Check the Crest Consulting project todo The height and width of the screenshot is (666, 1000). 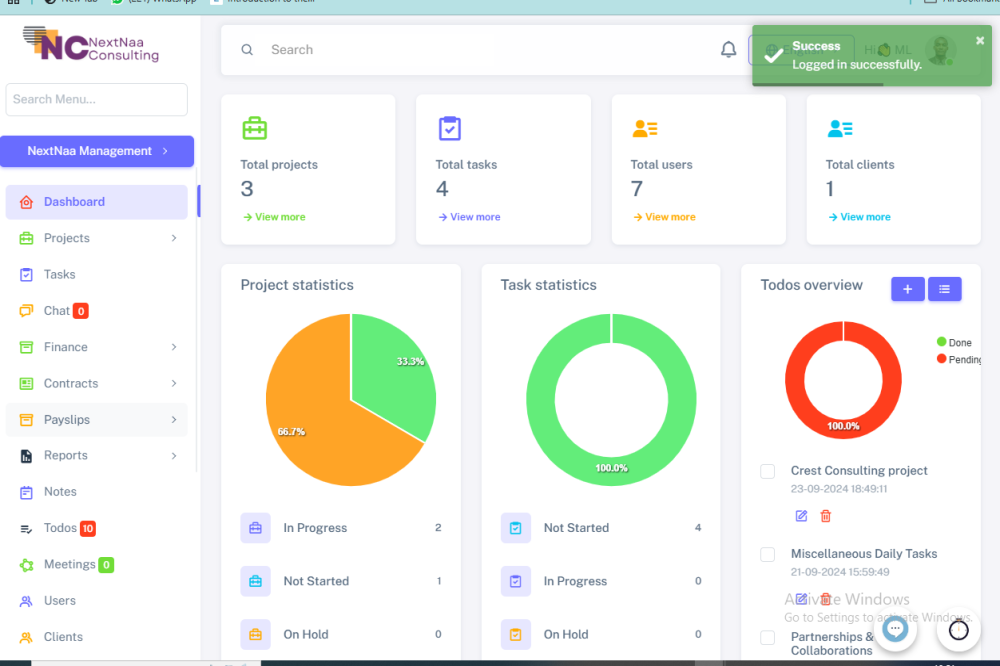tap(767, 471)
